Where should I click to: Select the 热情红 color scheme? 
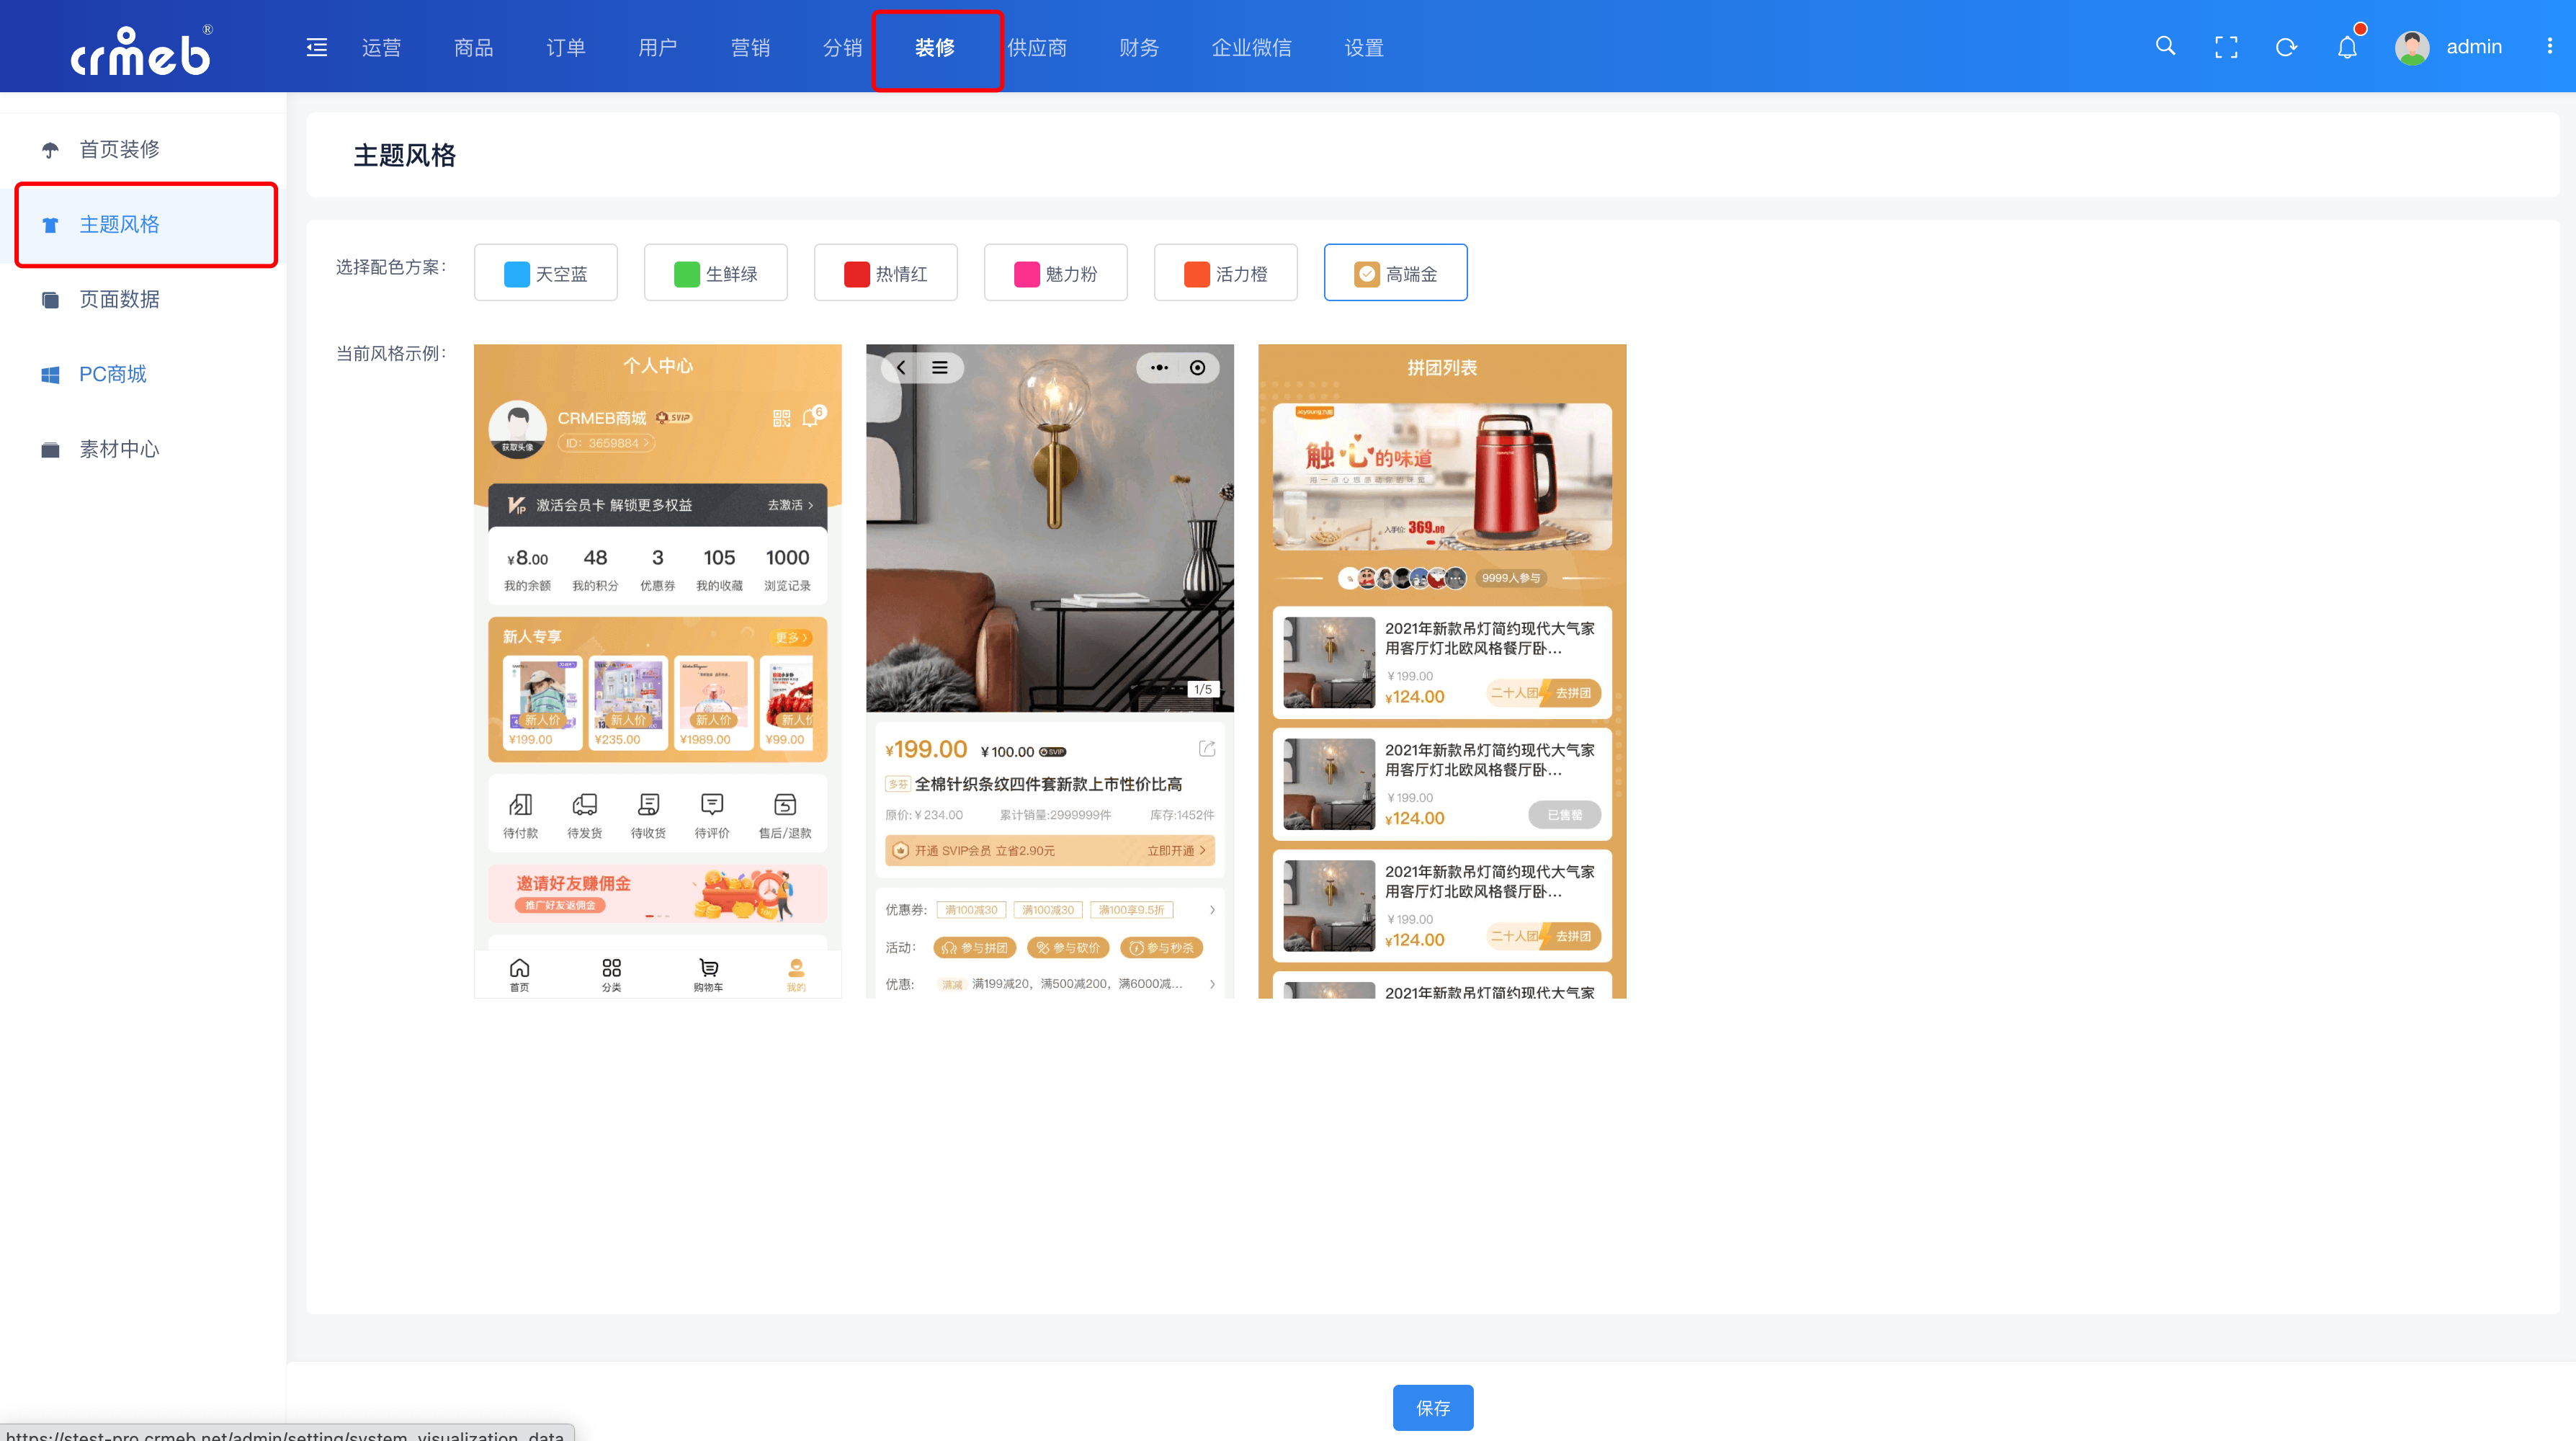point(885,272)
